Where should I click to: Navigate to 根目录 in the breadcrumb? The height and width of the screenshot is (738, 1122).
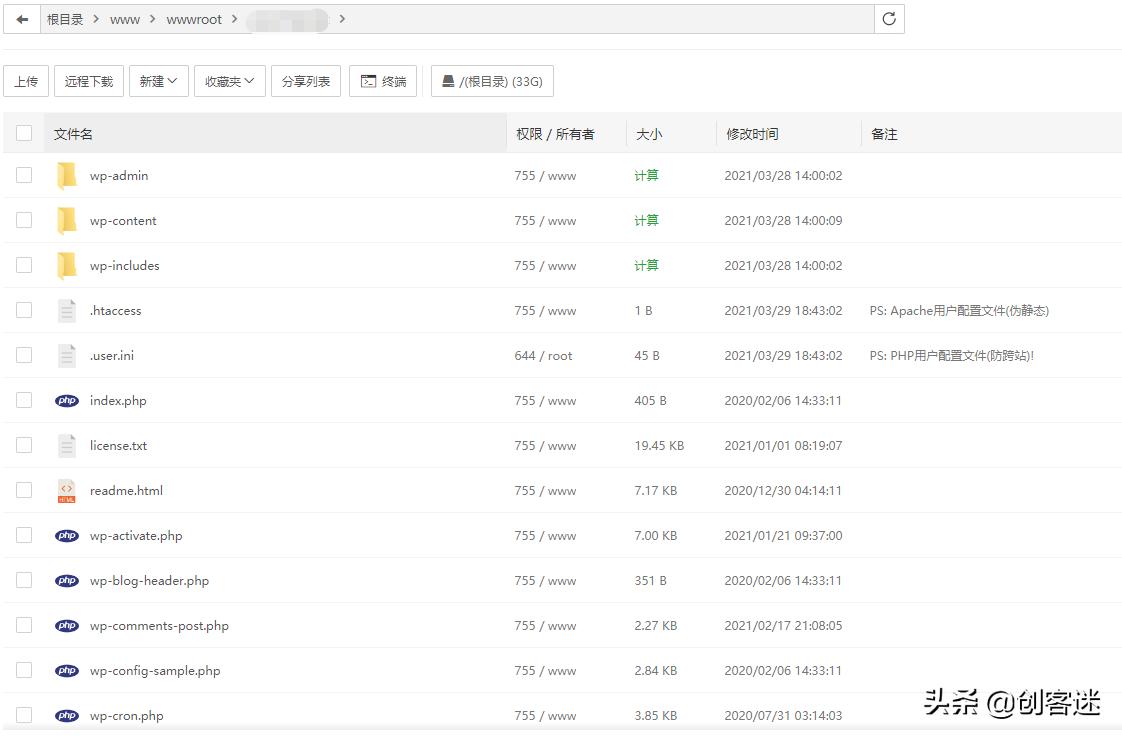click(65, 19)
